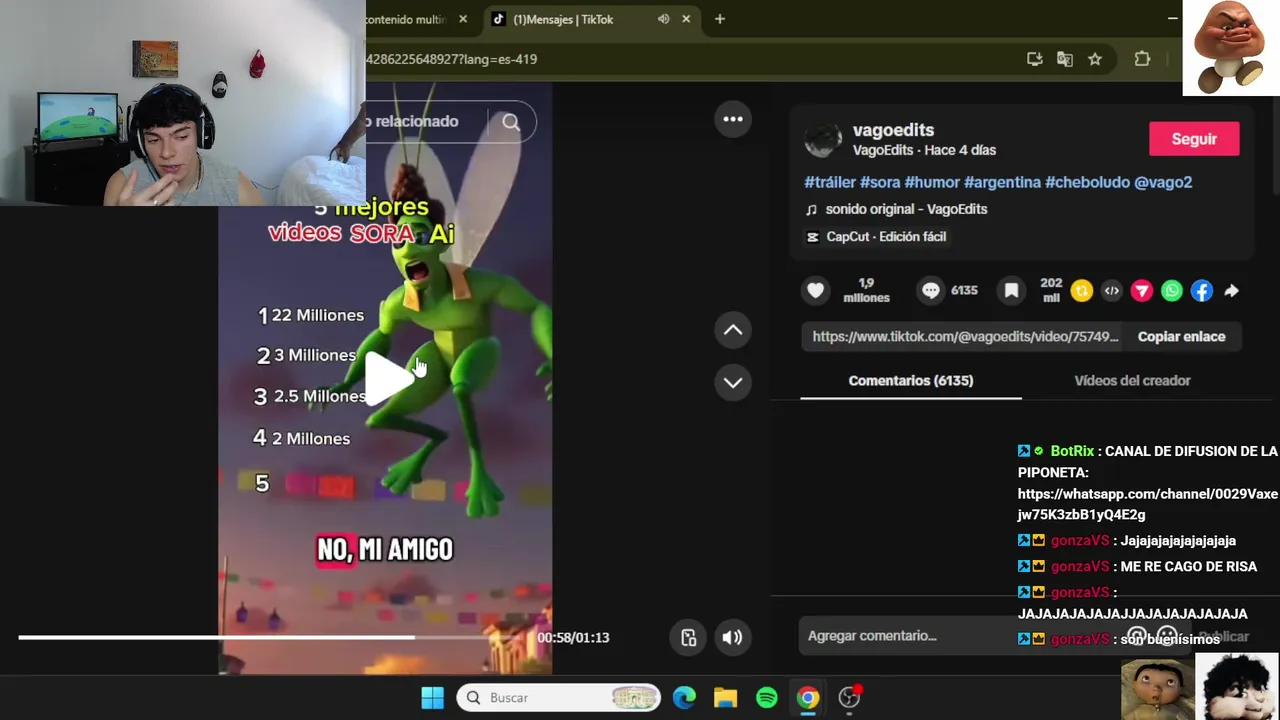The width and height of the screenshot is (1280, 720).
Task: Mute the tab via its speaker icon
Action: point(663,19)
